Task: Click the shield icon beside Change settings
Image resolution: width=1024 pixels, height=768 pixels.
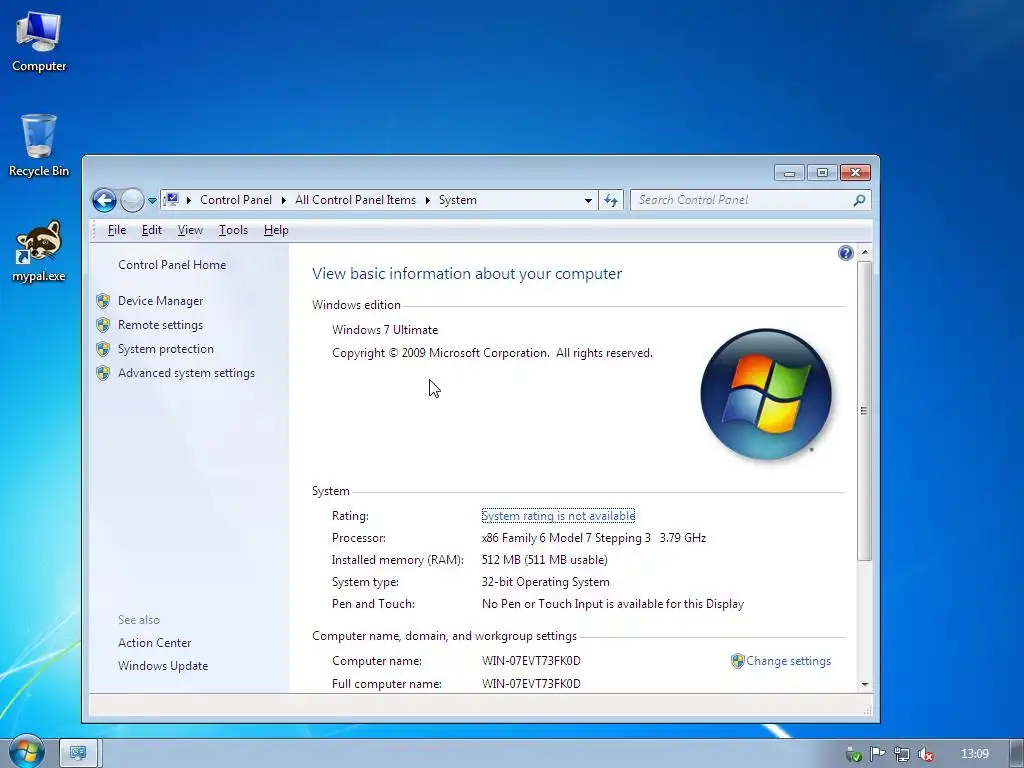Action: pos(737,661)
